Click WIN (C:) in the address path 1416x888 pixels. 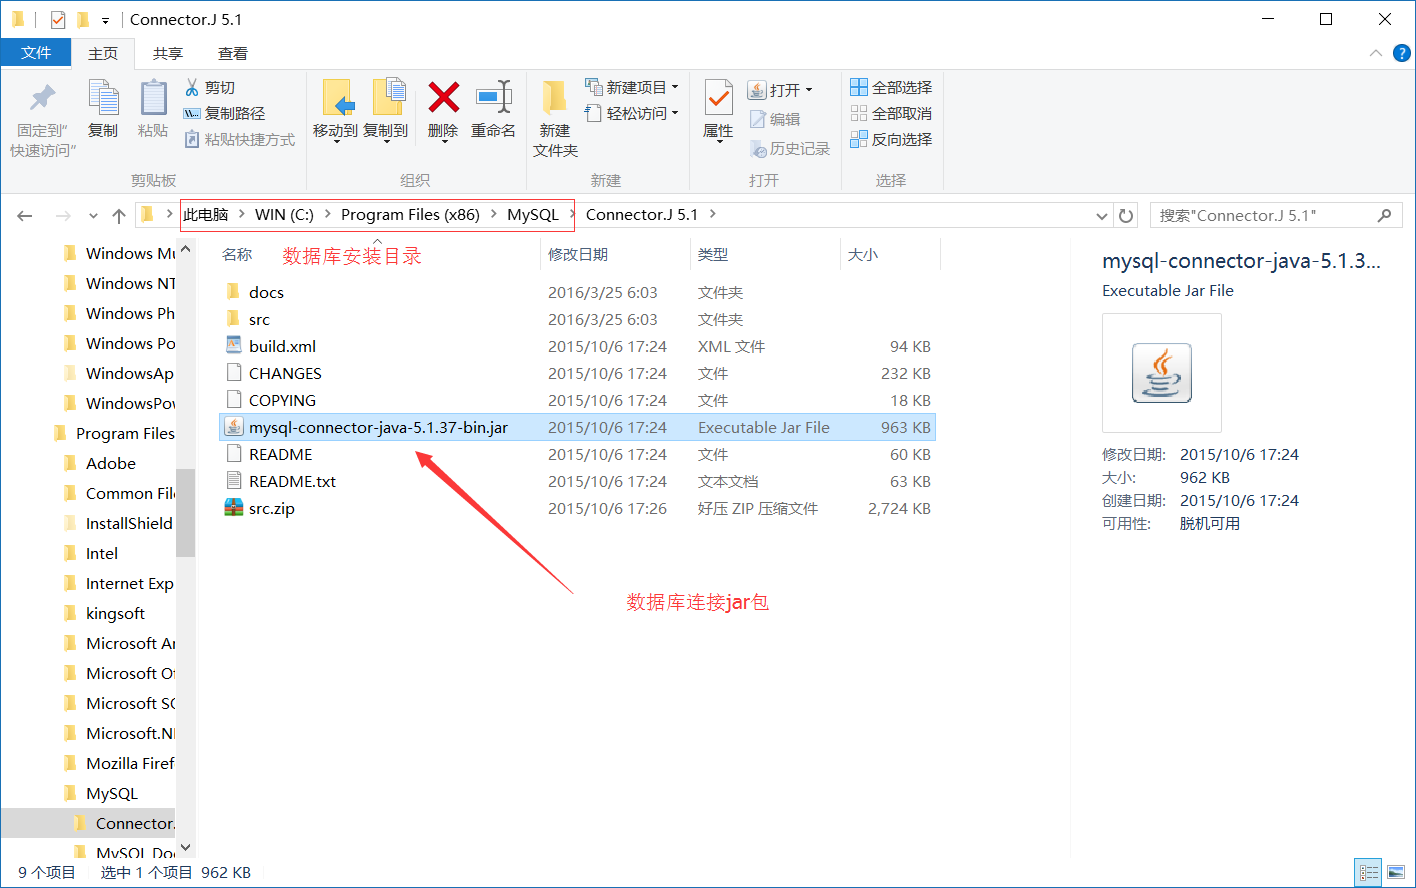click(x=284, y=215)
